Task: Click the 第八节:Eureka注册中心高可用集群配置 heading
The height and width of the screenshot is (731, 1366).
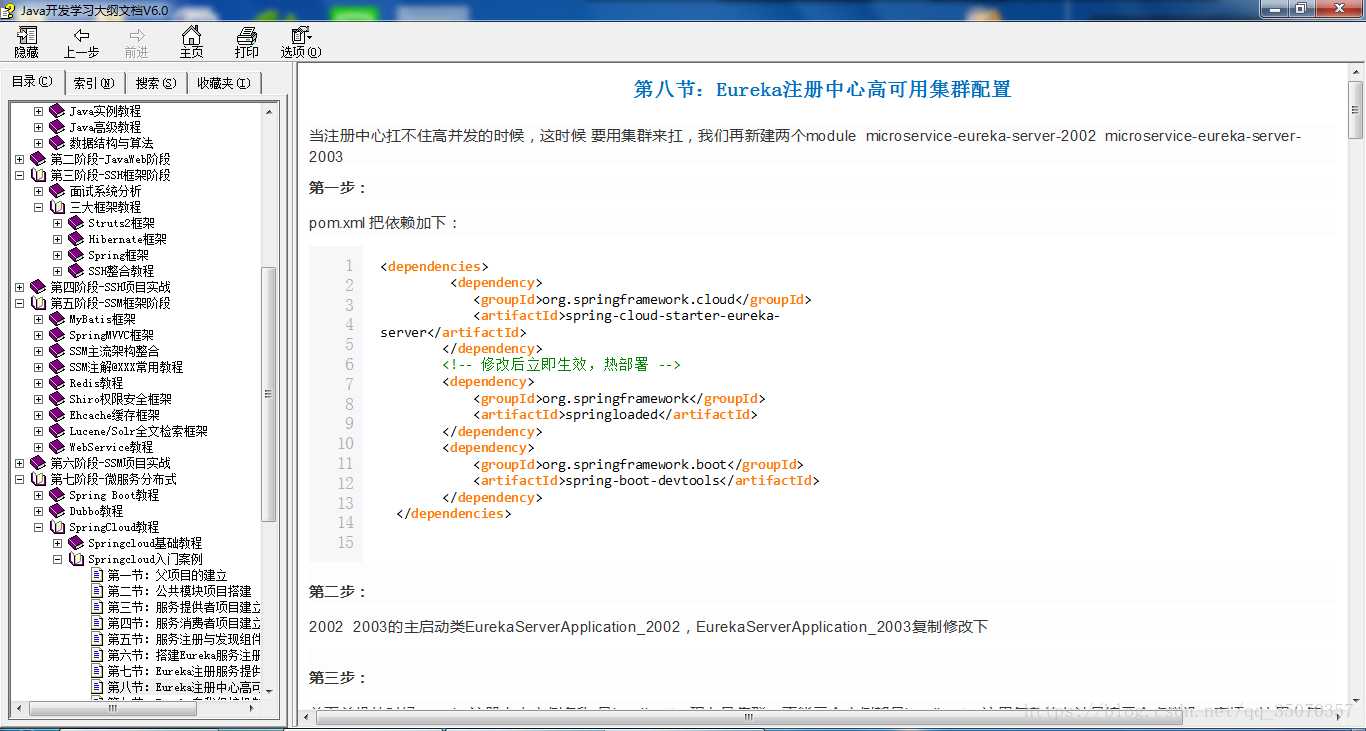Action: (x=822, y=90)
